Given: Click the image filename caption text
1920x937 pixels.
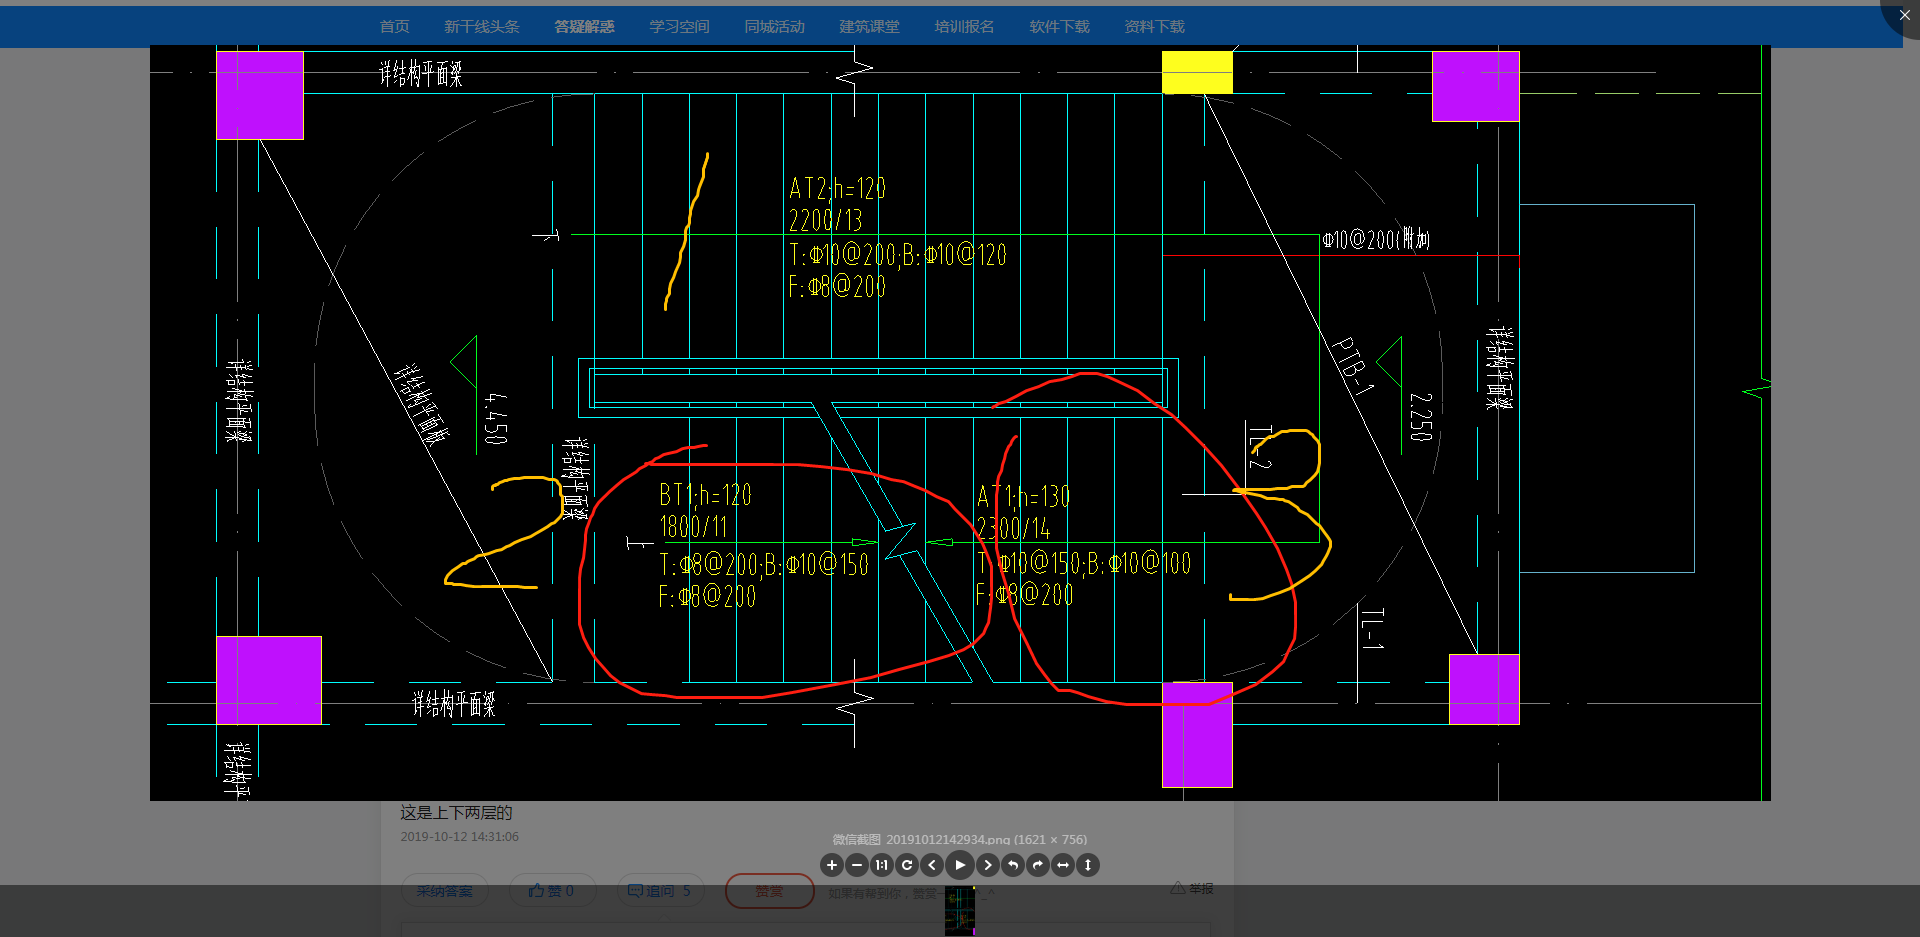Looking at the screenshot, I should pos(960,839).
